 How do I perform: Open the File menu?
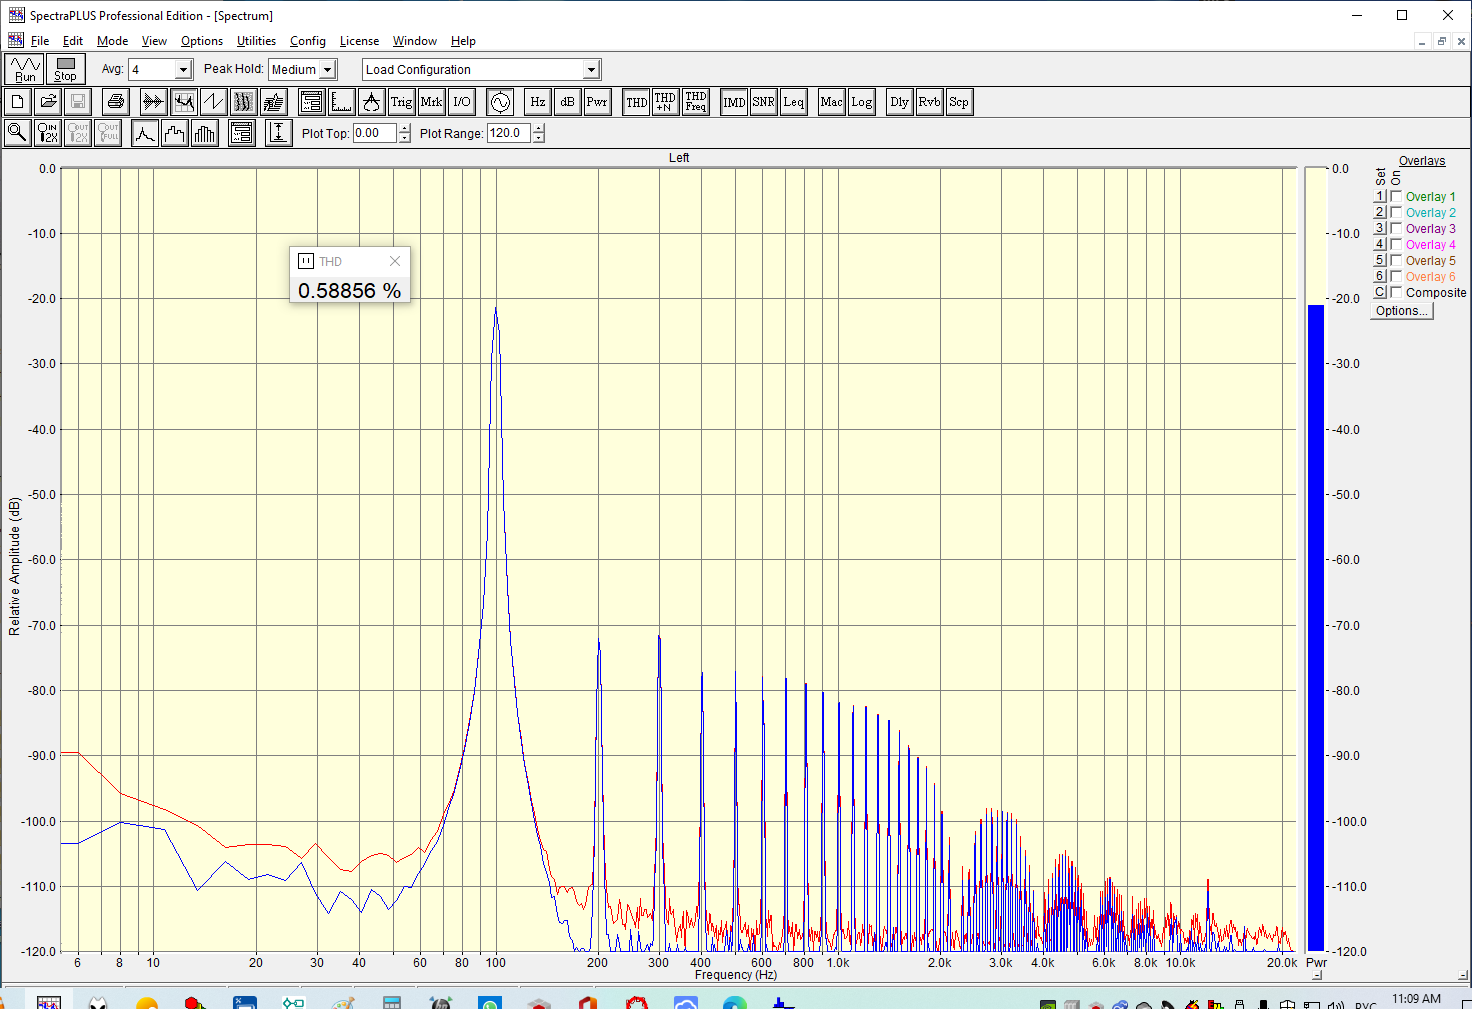pyautogui.click(x=40, y=41)
